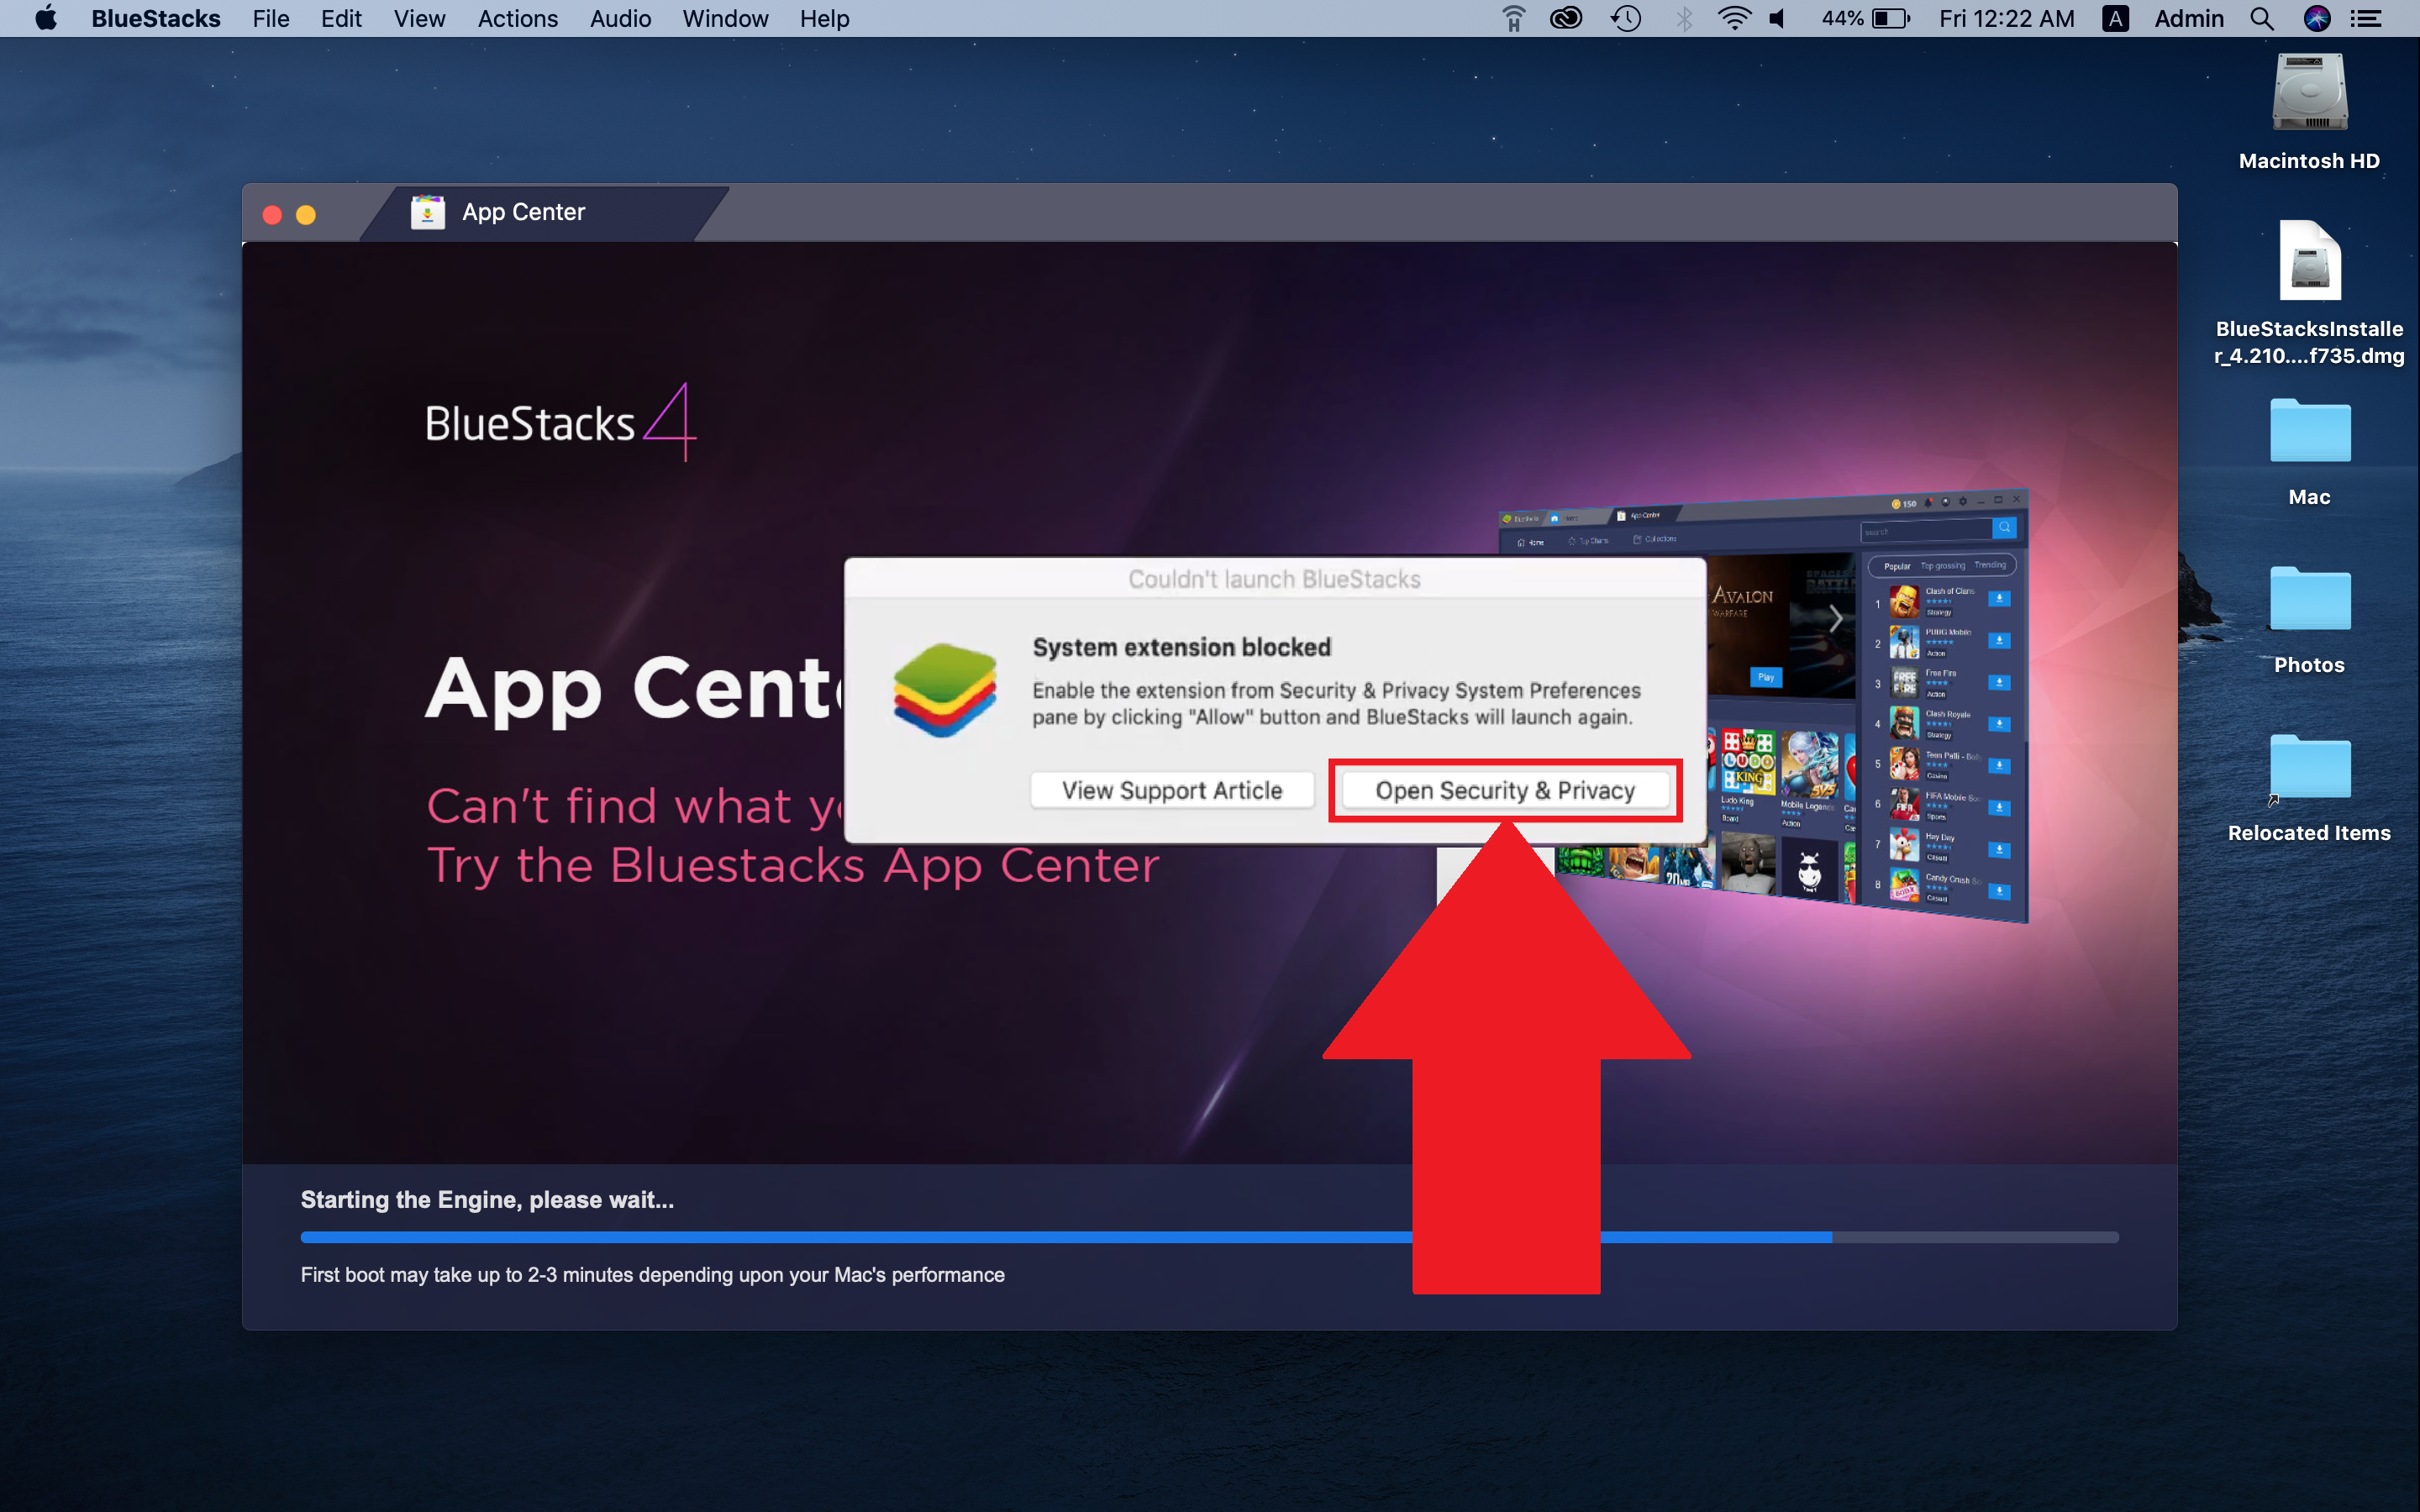The width and height of the screenshot is (2420, 1512).
Task: Click the volume/sound icon in menu bar
Action: pyautogui.click(x=1776, y=19)
